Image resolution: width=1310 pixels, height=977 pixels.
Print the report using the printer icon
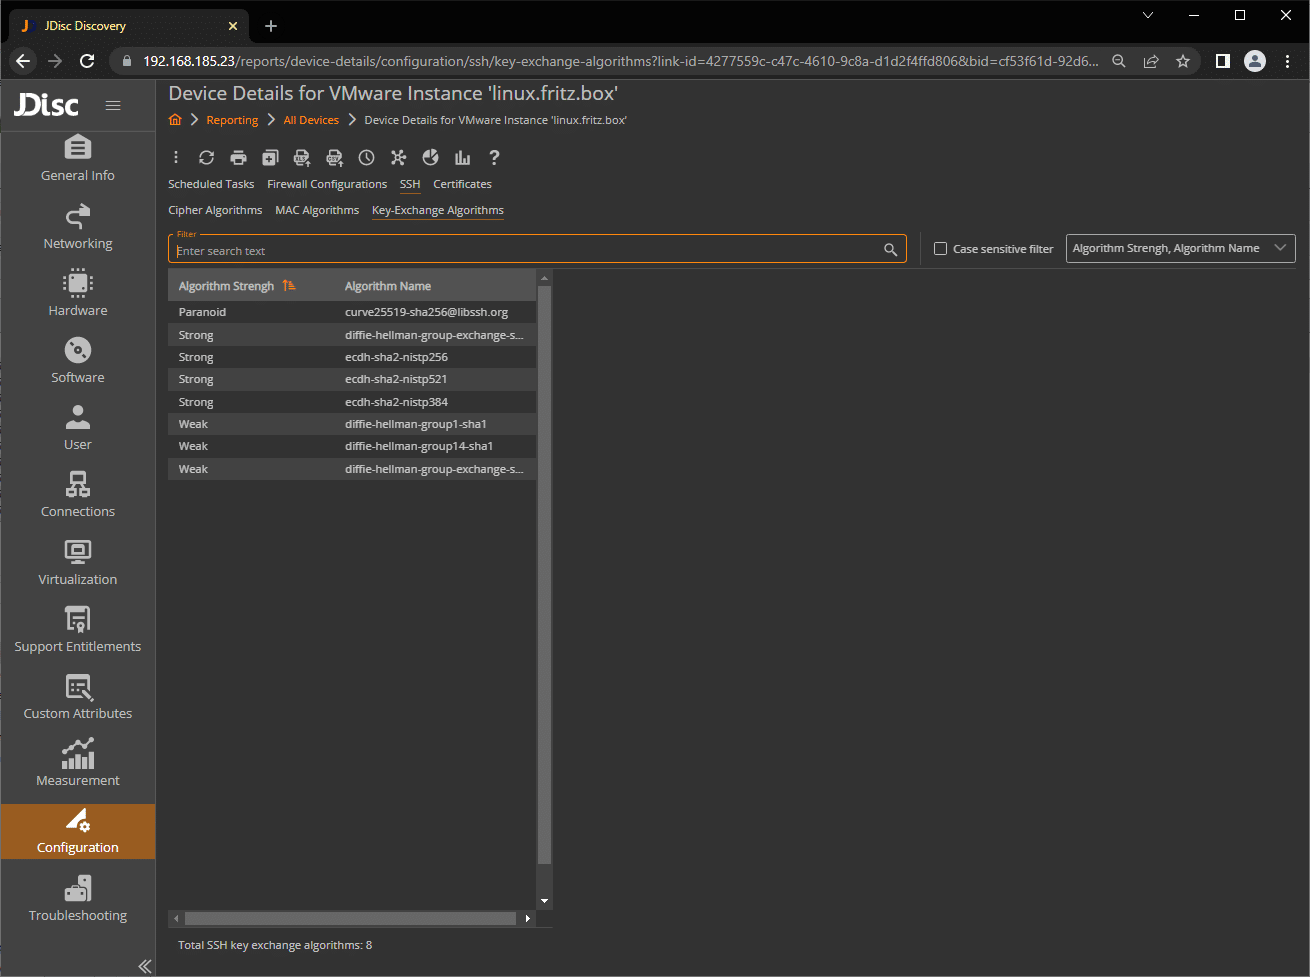point(238,158)
